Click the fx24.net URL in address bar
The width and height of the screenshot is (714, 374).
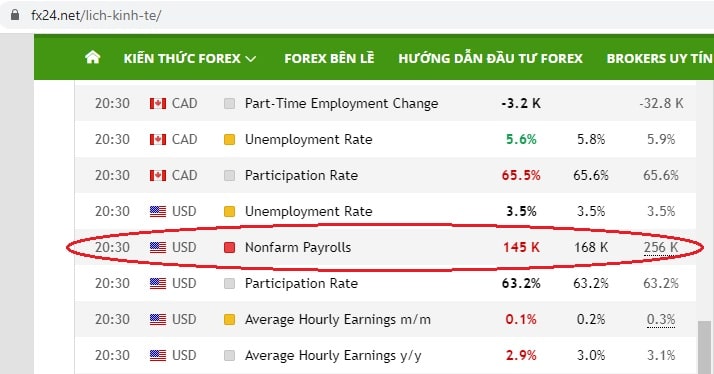[x=96, y=15]
